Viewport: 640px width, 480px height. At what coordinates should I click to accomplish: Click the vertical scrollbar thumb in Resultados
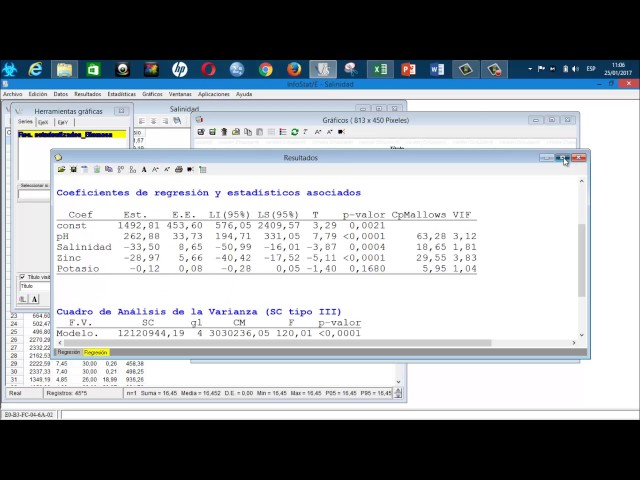(582, 260)
